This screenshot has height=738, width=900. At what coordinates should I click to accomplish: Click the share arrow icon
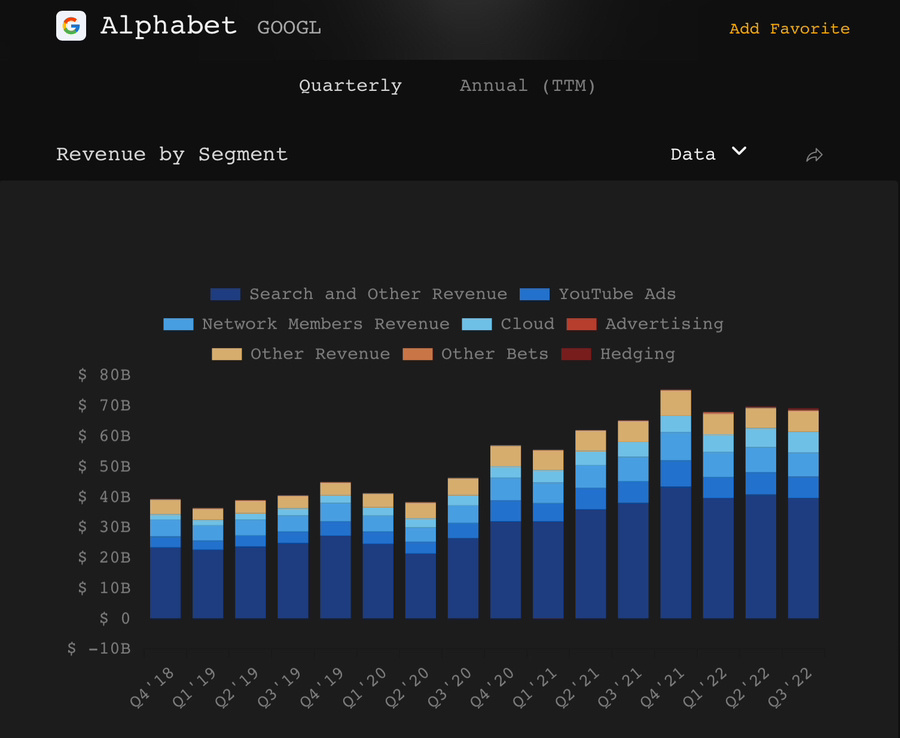click(x=814, y=155)
